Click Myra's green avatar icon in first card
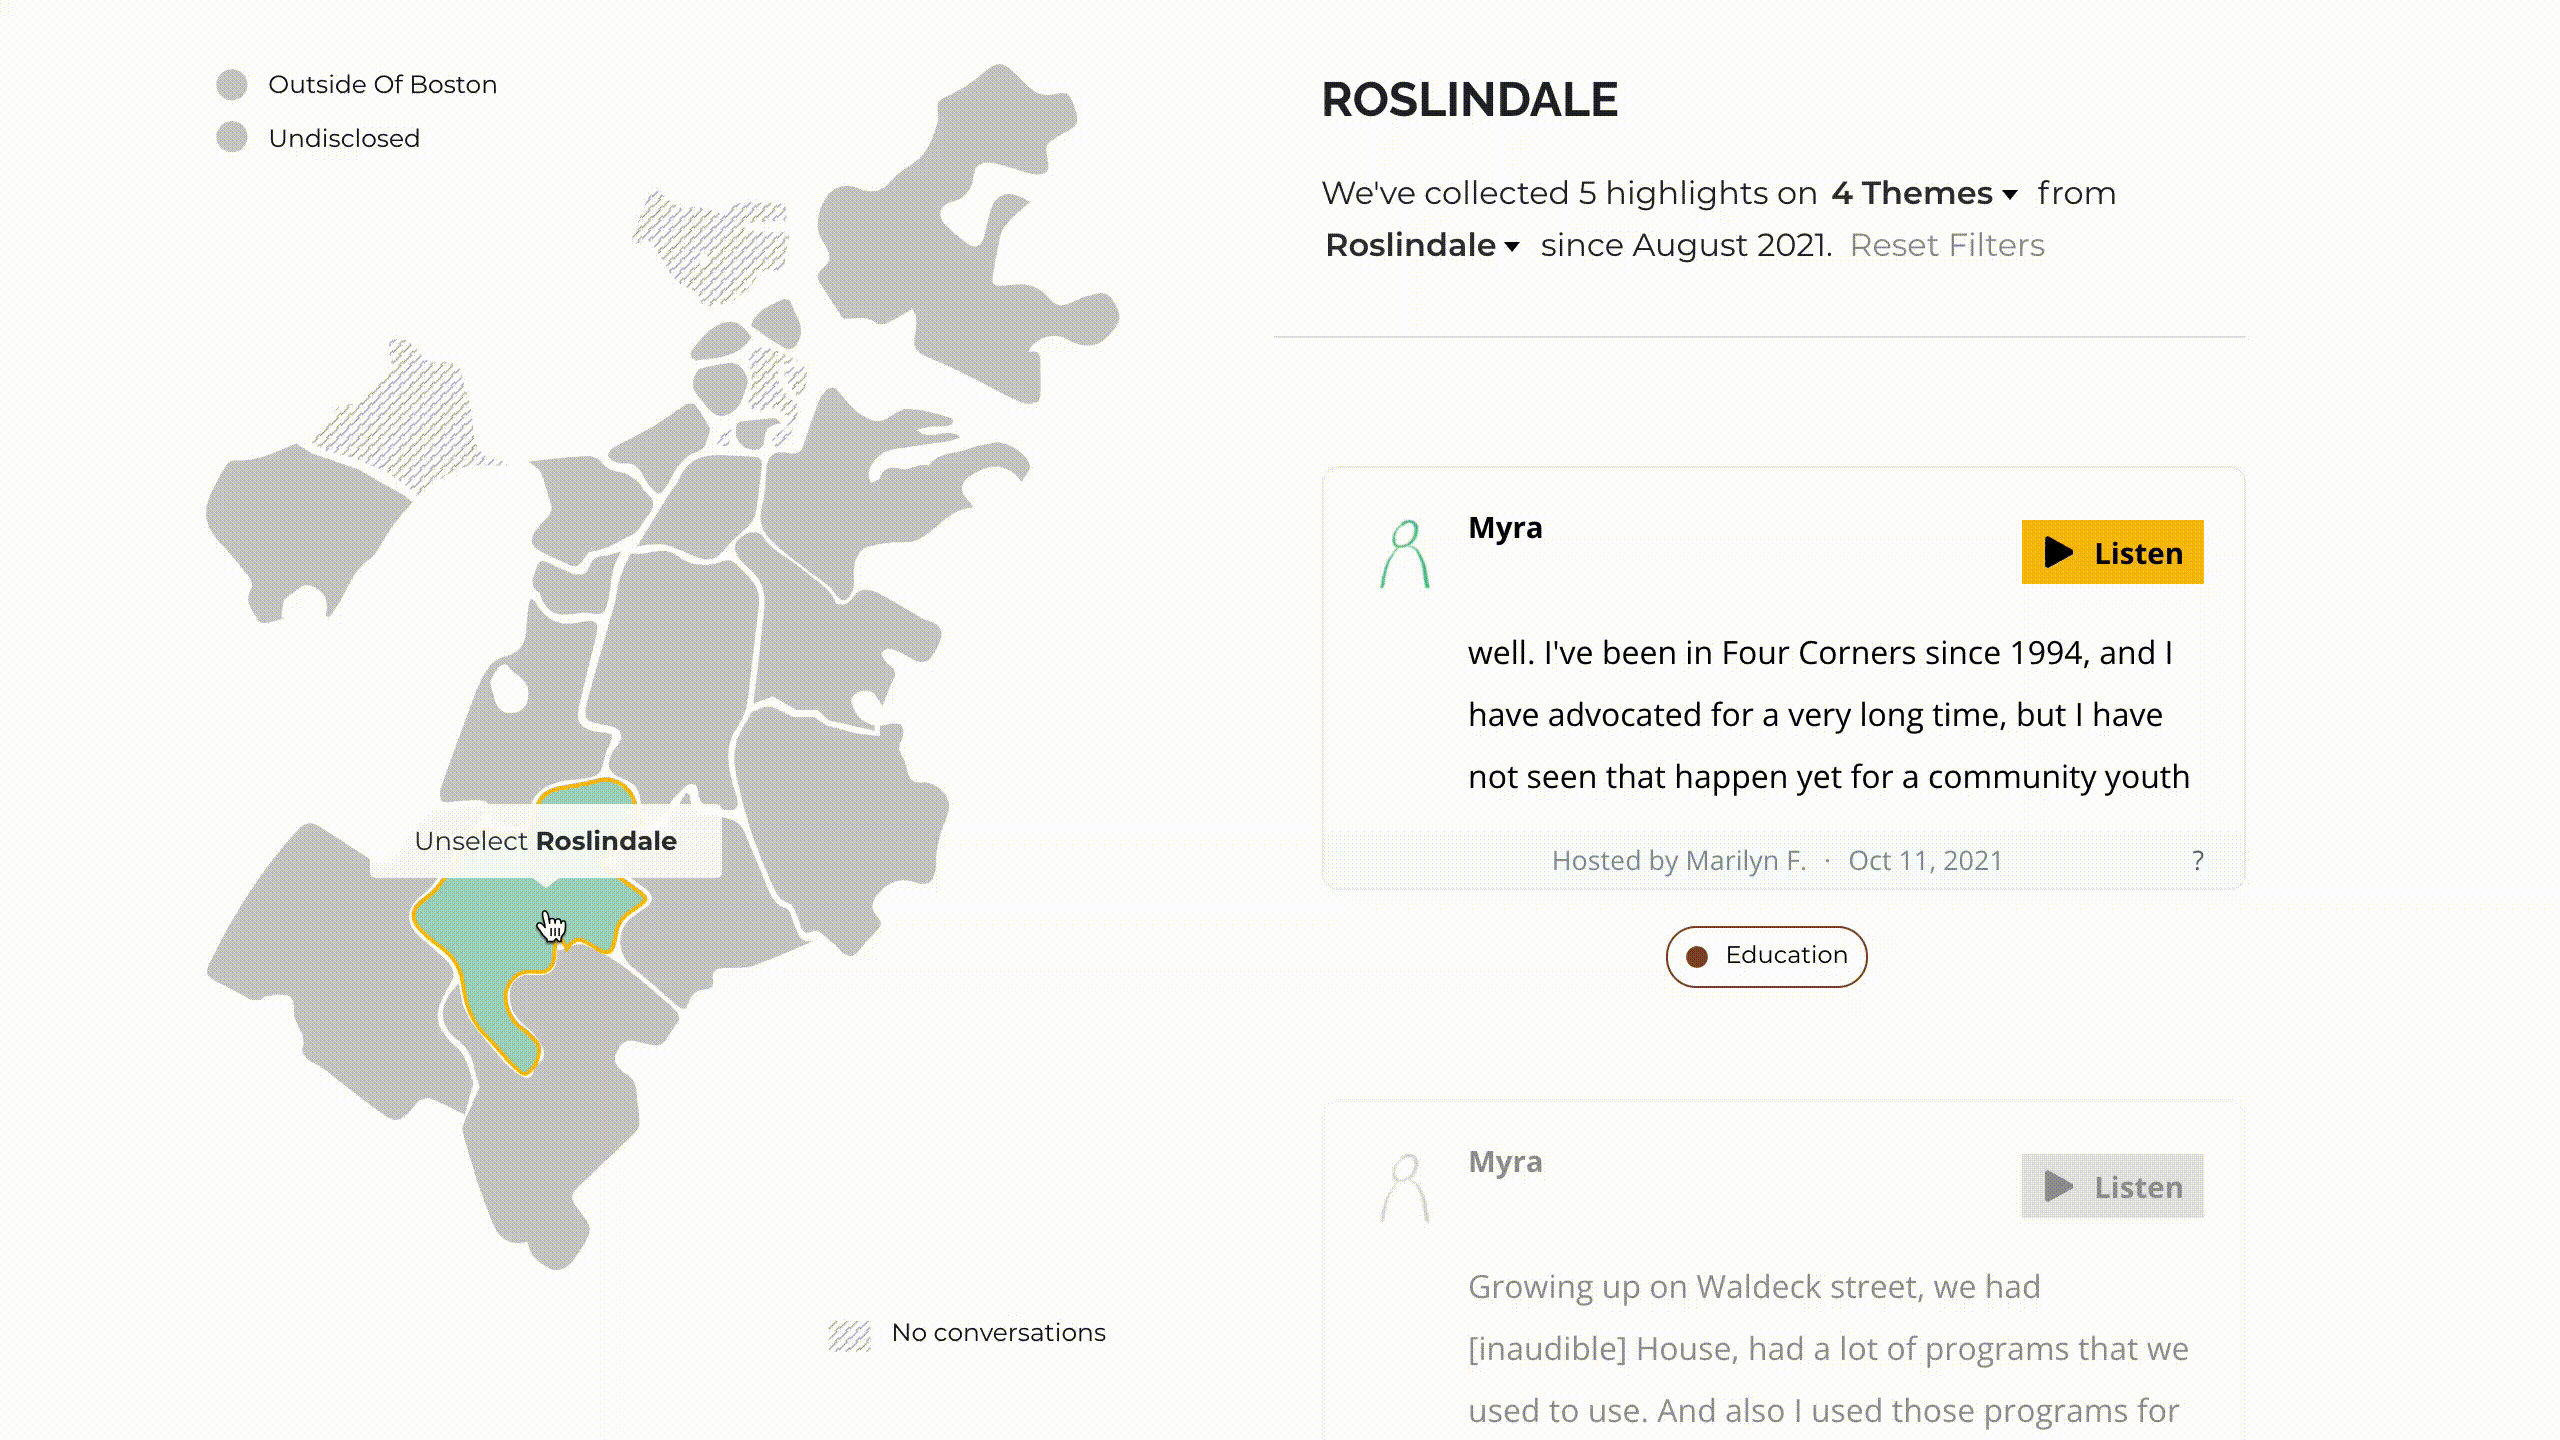The width and height of the screenshot is (2560, 1440). coord(1405,554)
